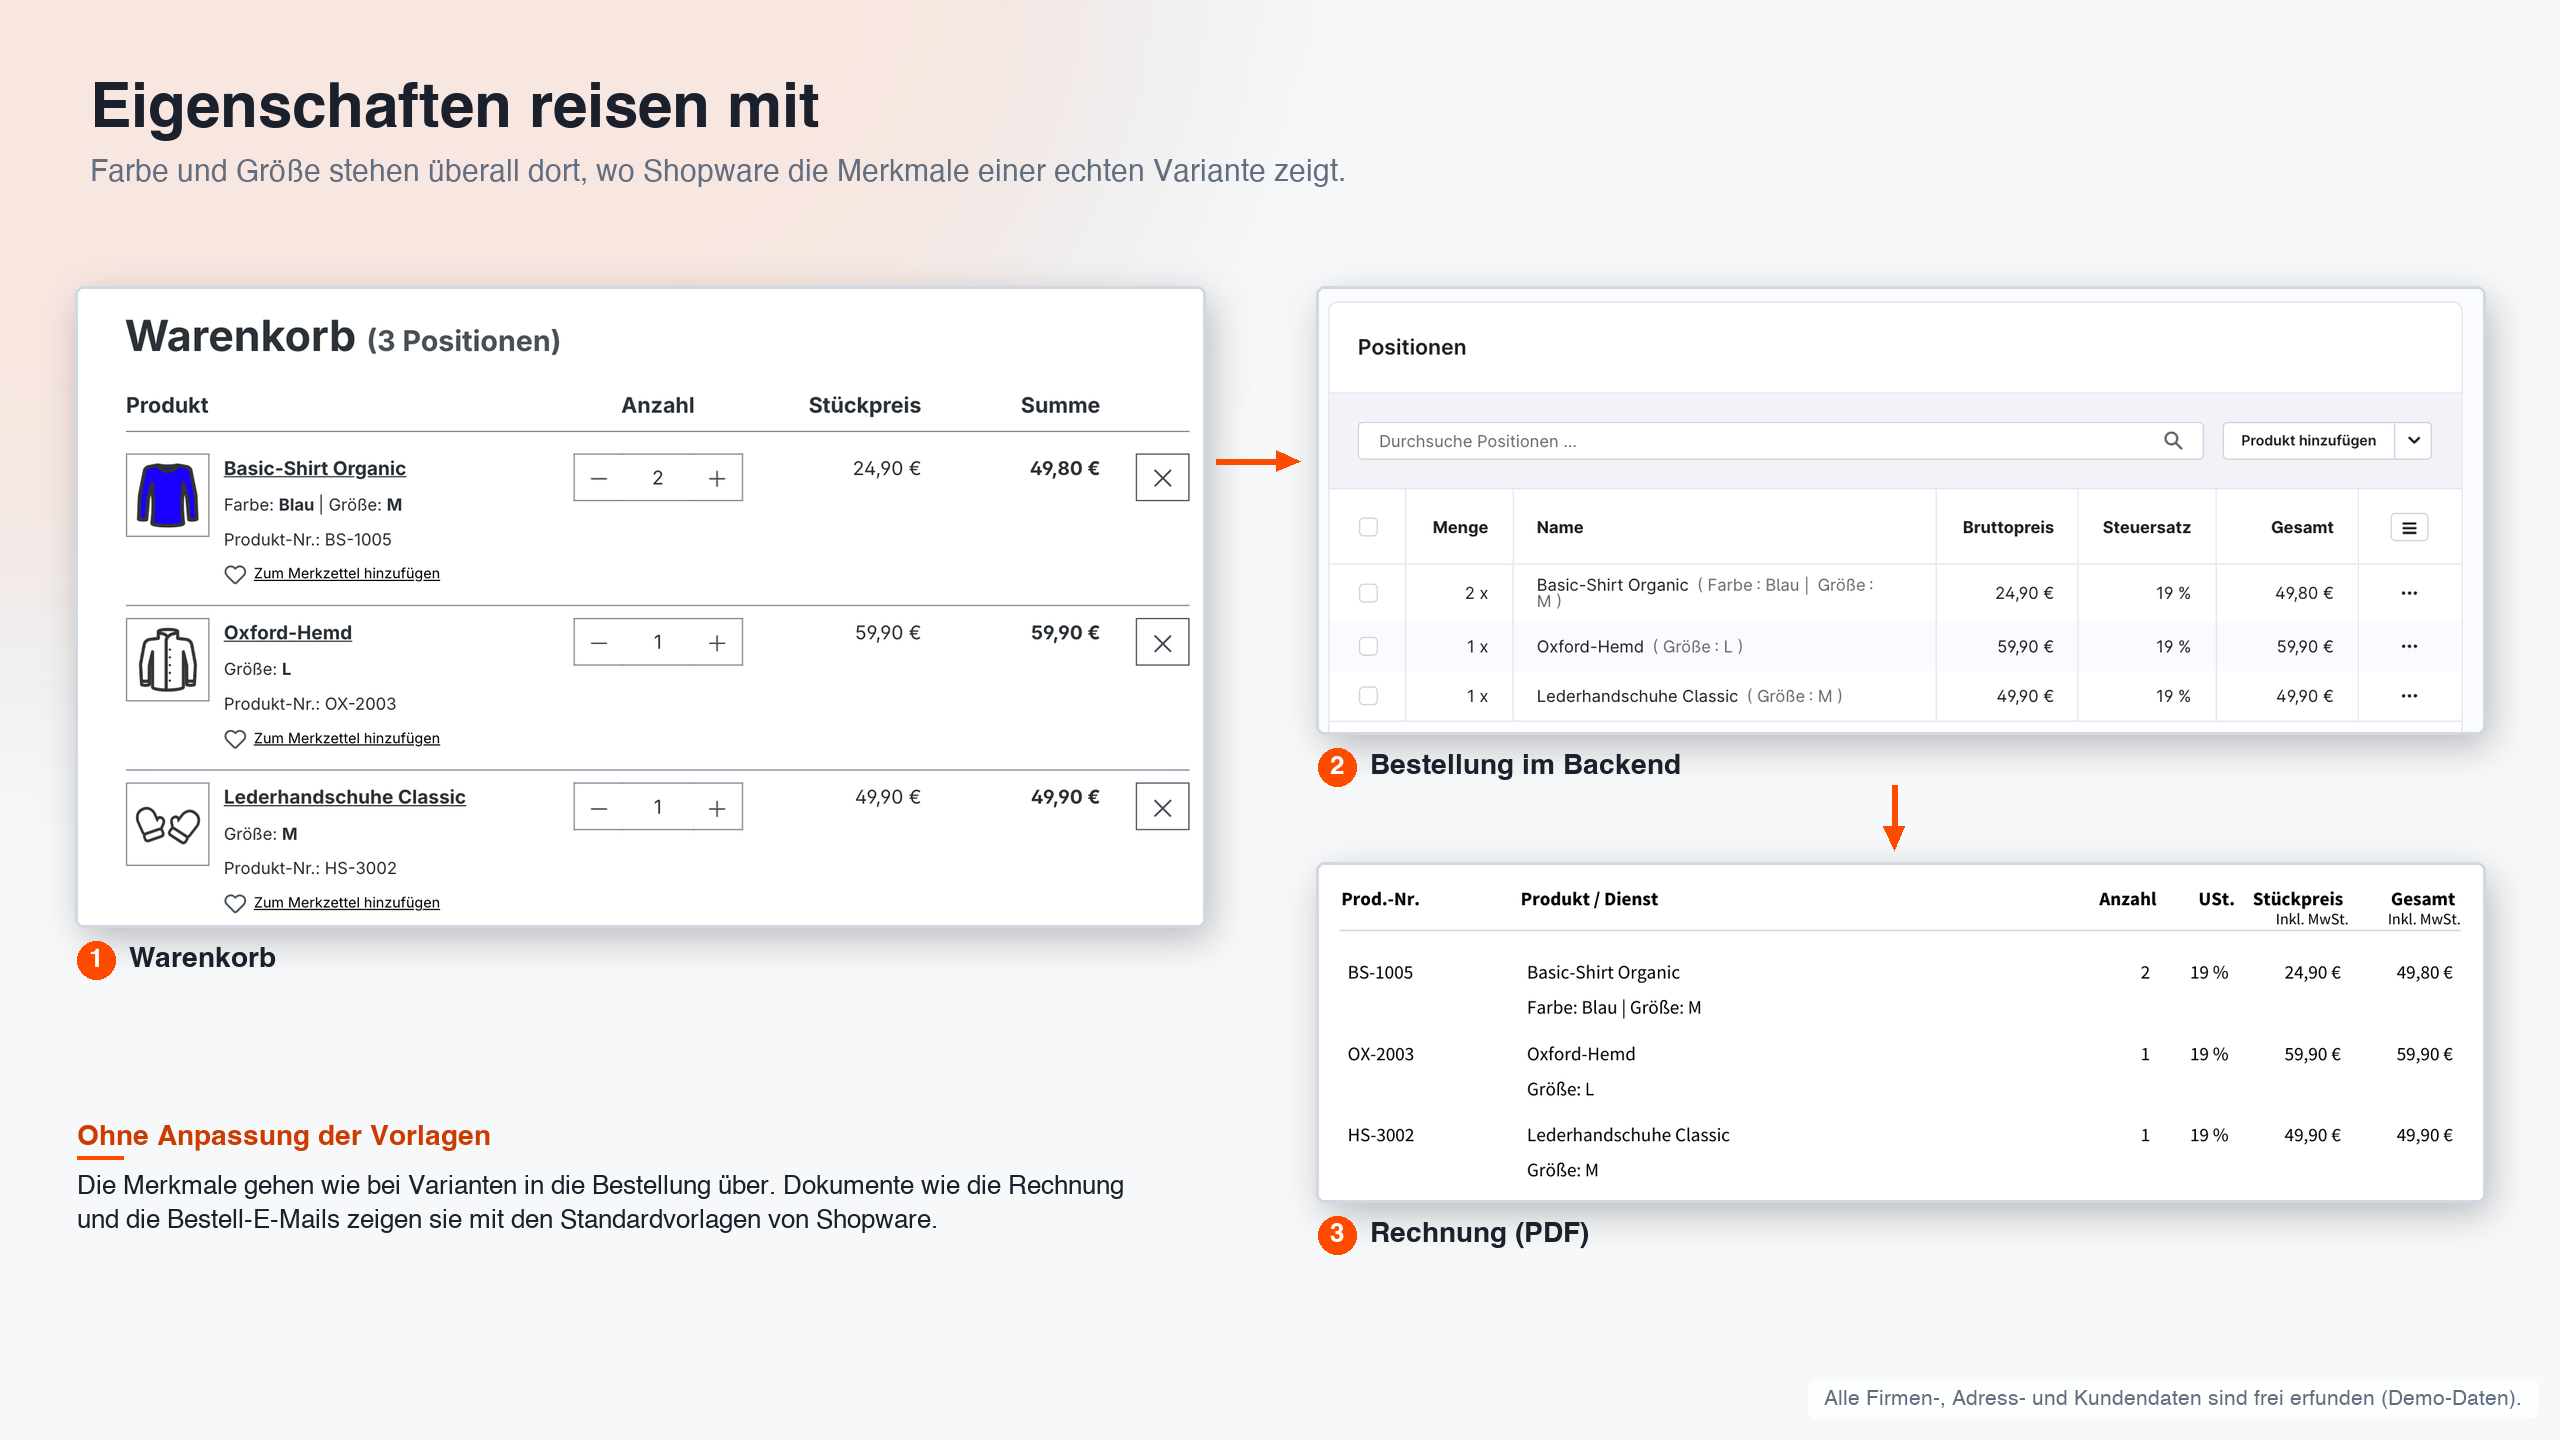
Task: Click heart icon under Lederhandschuhe Classic
Action: (235, 903)
